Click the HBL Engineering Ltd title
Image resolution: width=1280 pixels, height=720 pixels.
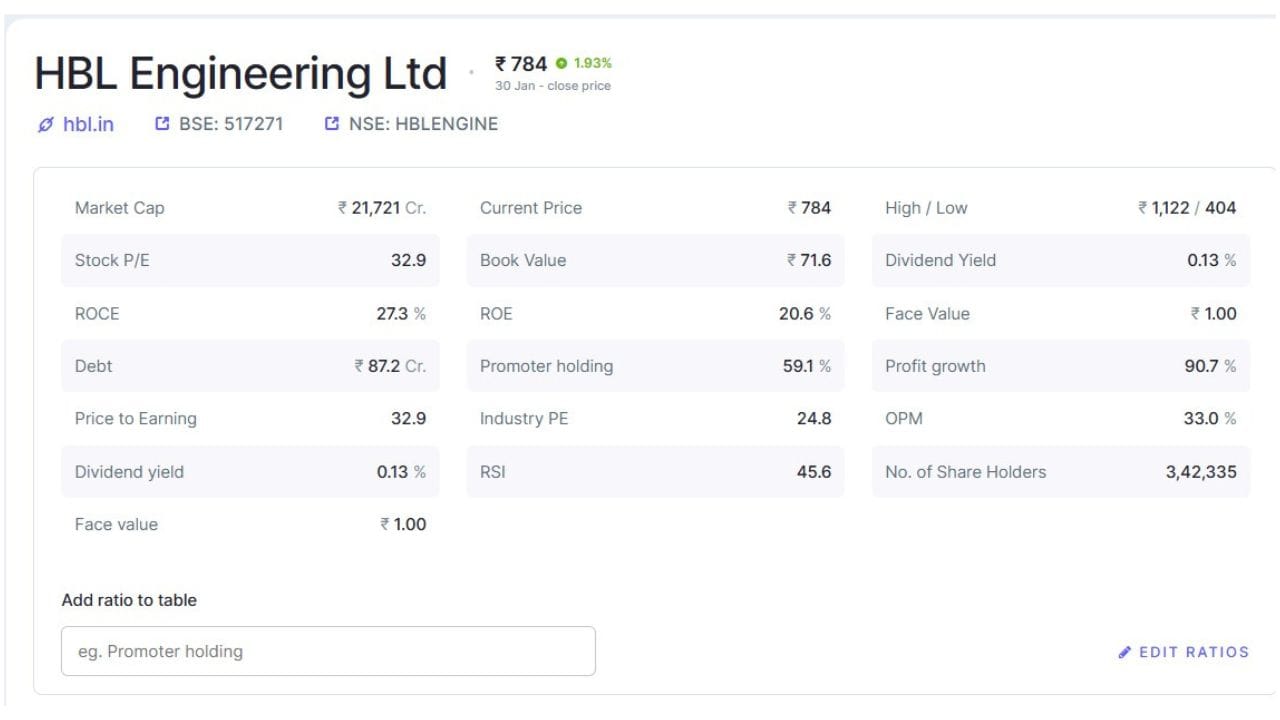coord(240,72)
